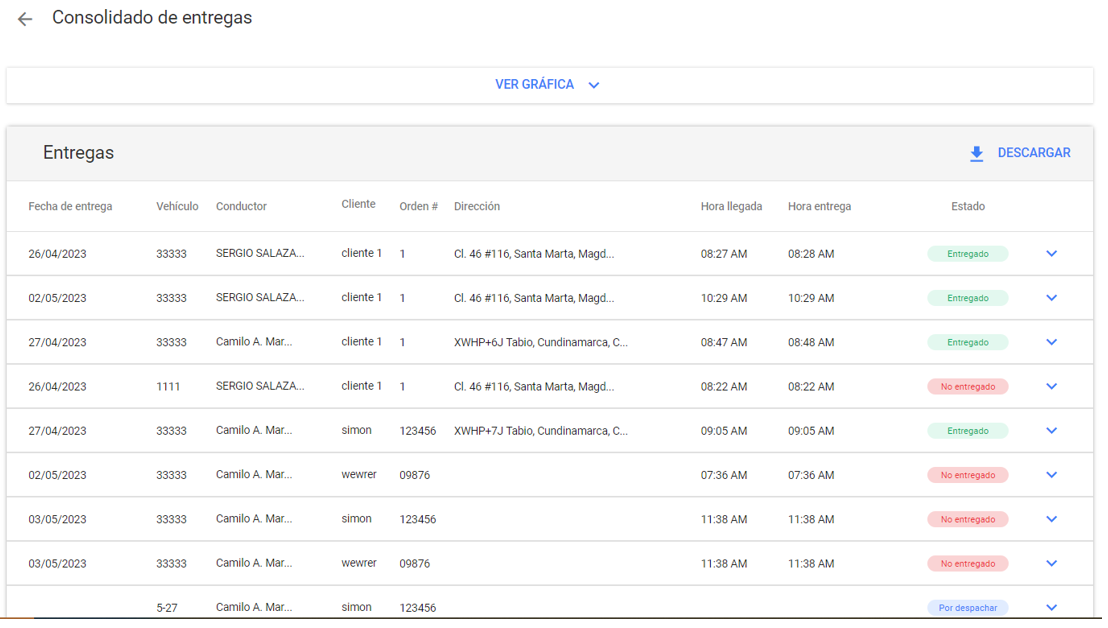Click the Por despachar status badge
1108x628 pixels.
coord(967,608)
